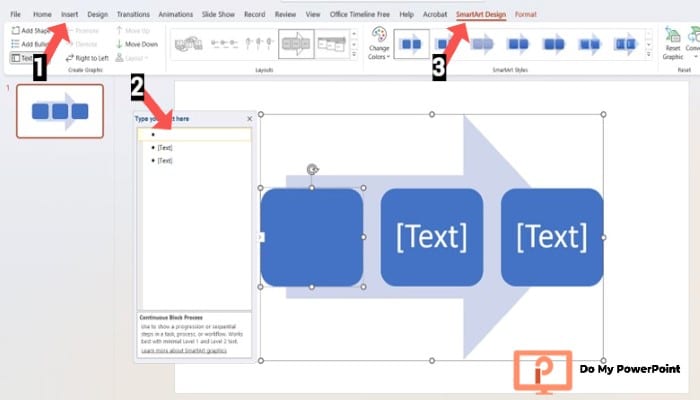700x400 pixels.
Task: Open the SmartArt Design tab
Action: point(481,14)
